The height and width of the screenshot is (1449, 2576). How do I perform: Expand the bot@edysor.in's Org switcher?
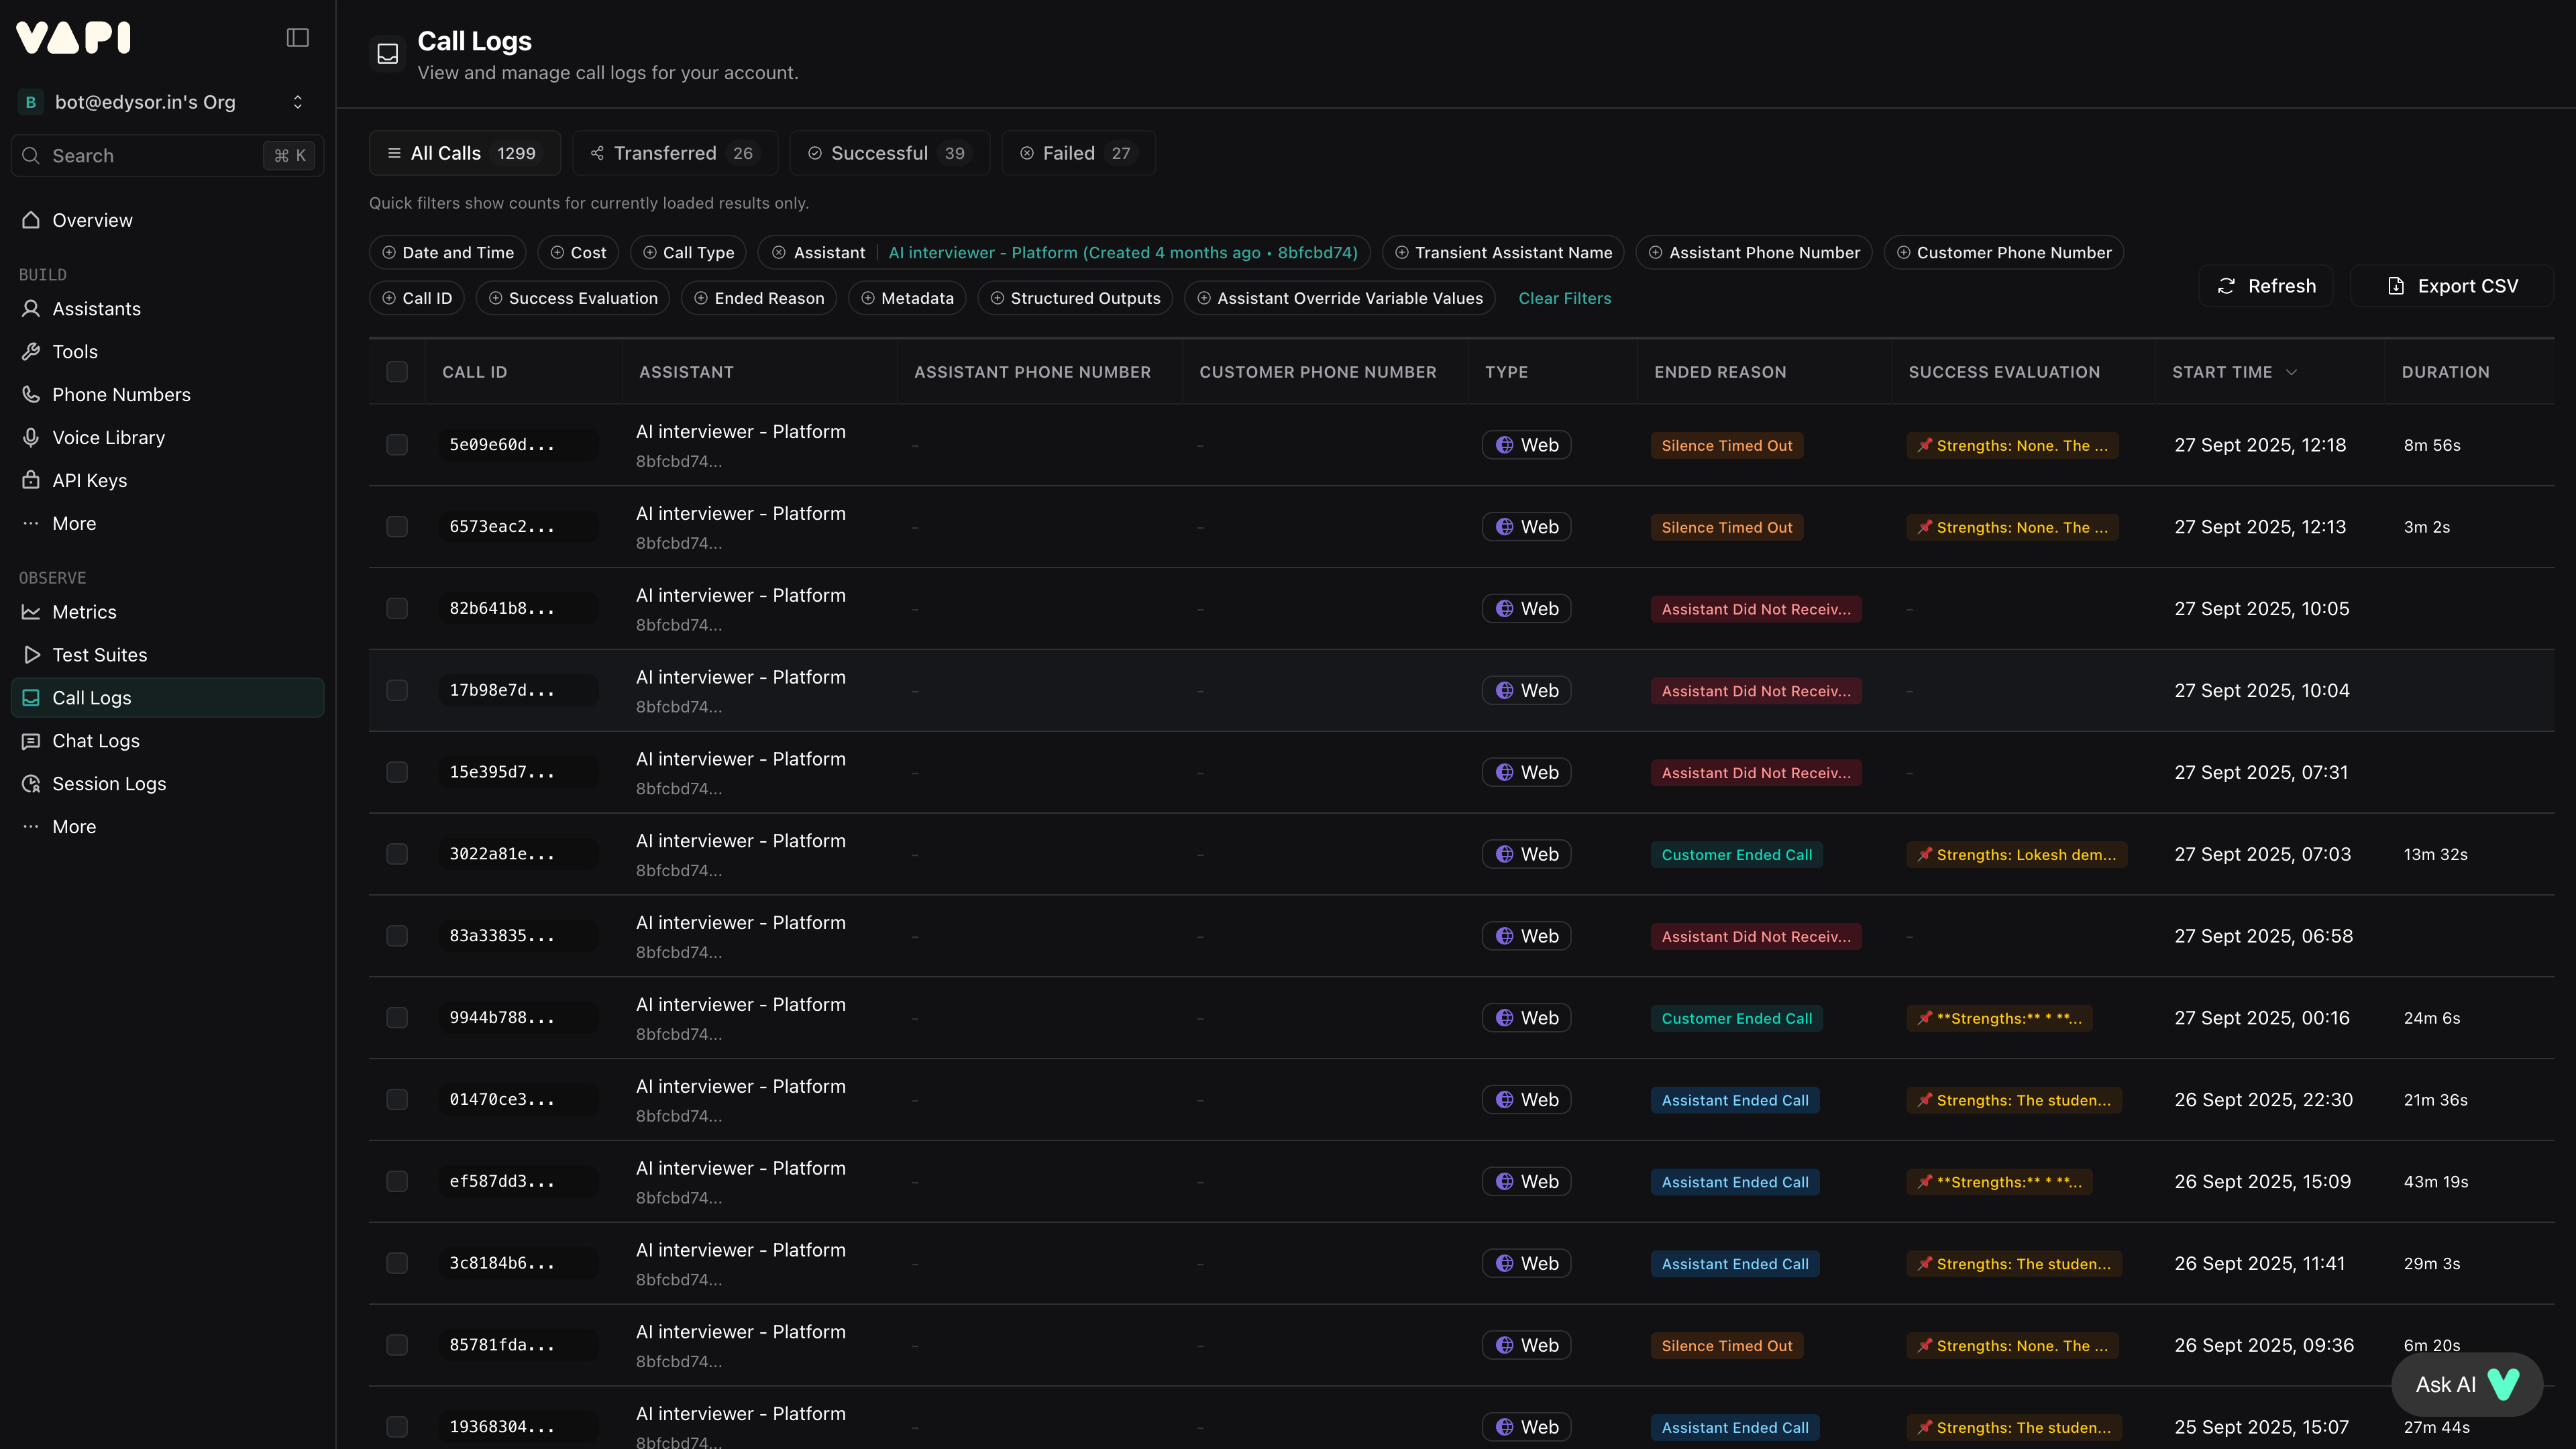[297, 102]
